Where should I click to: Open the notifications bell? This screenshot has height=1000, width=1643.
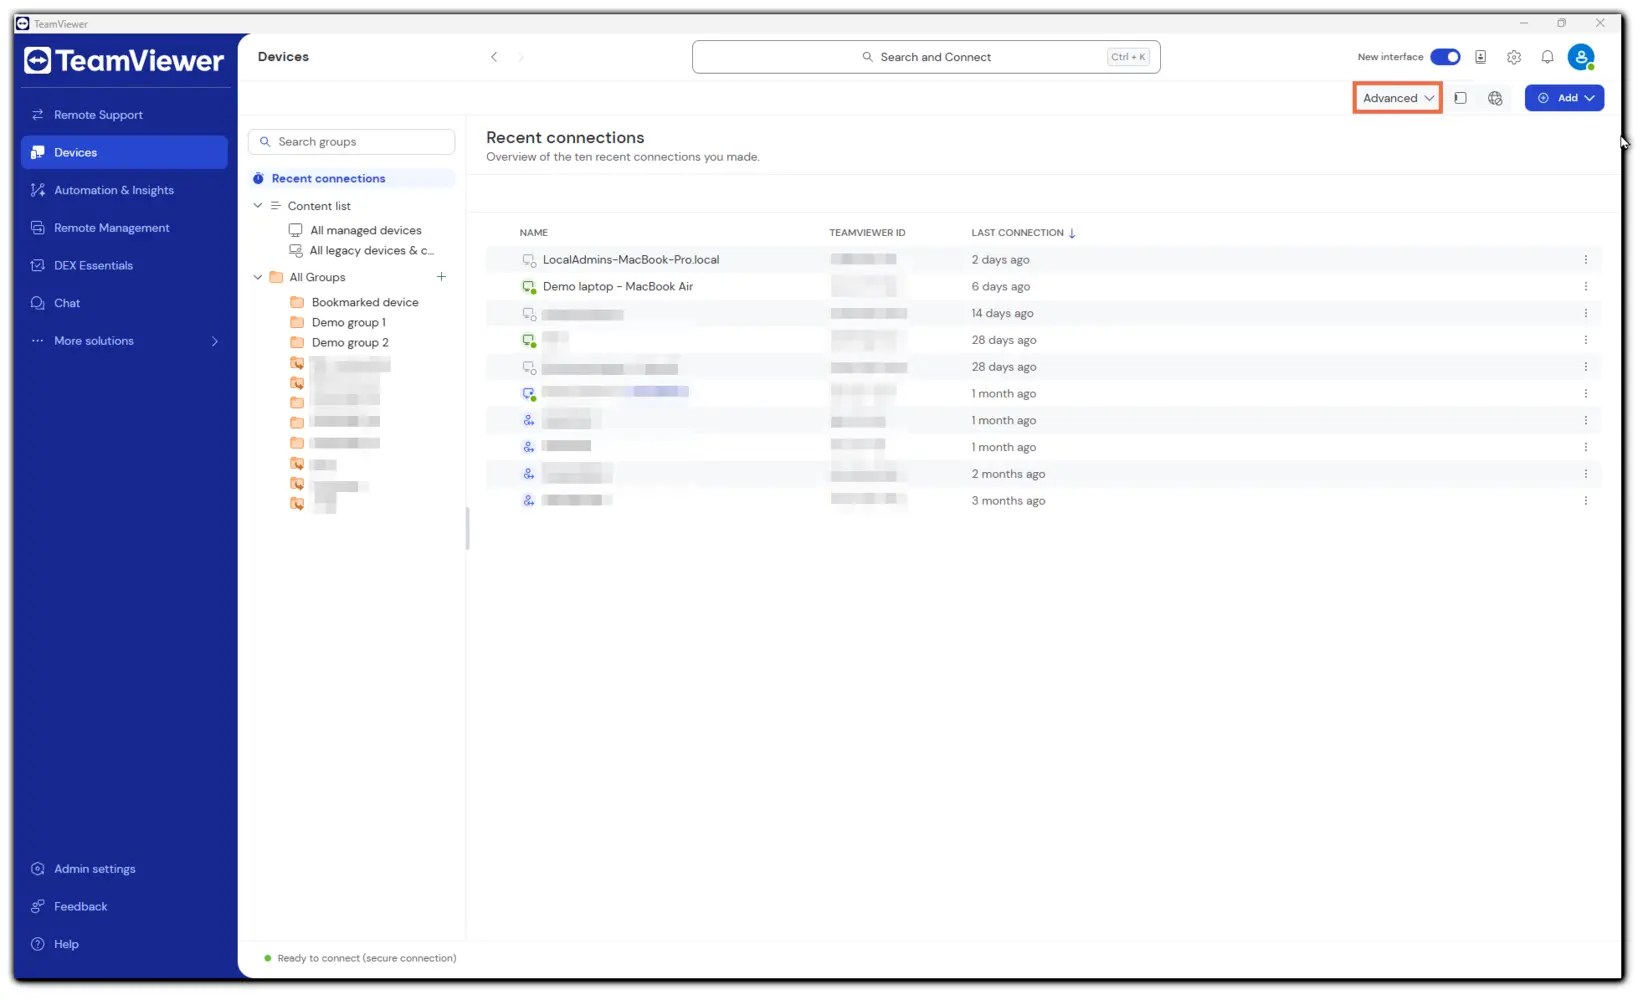pyautogui.click(x=1547, y=57)
